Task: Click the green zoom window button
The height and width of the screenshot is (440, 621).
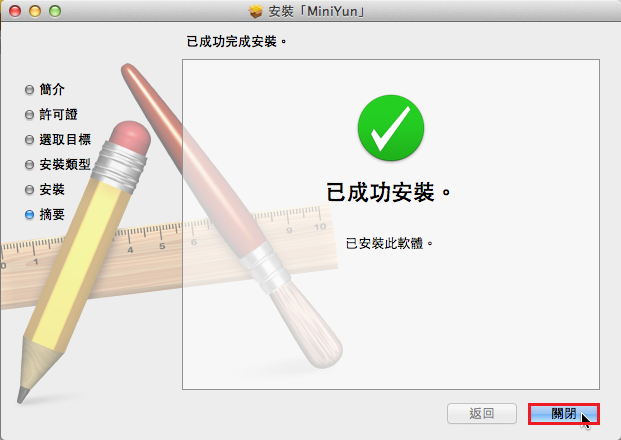Action: point(55,11)
